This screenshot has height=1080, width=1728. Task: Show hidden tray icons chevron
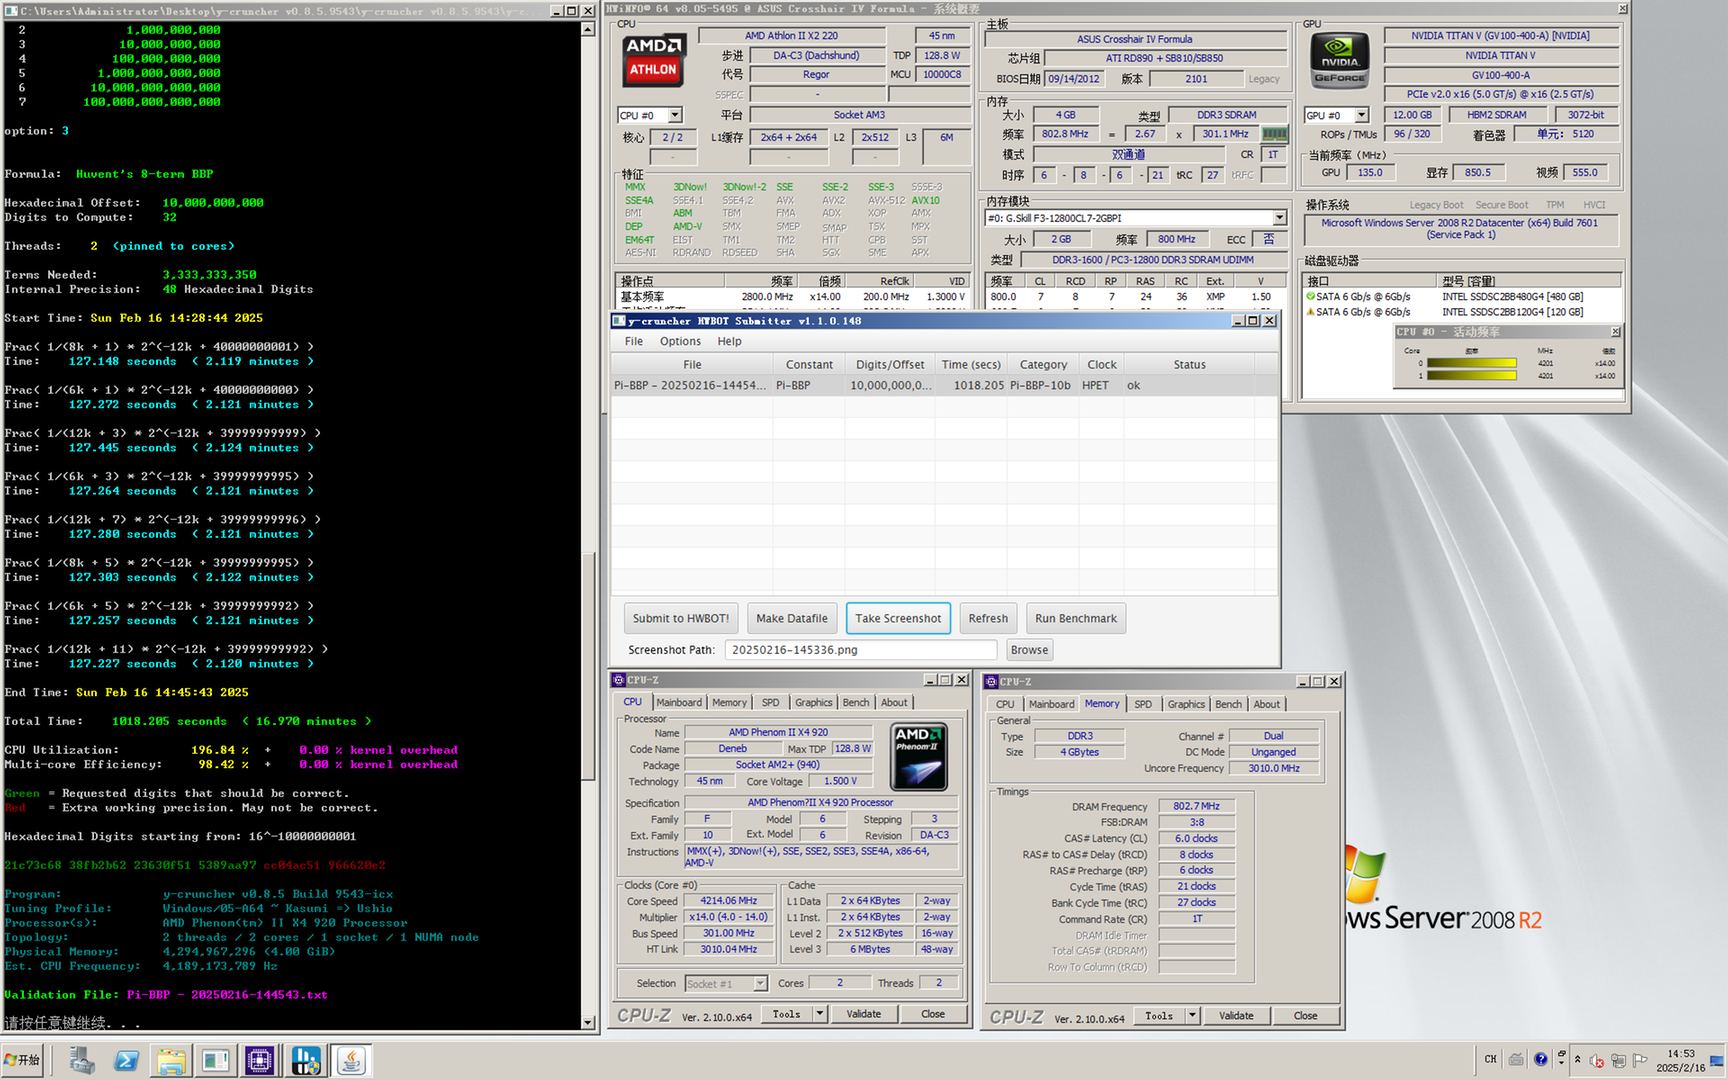click(x=1577, y=1060)
